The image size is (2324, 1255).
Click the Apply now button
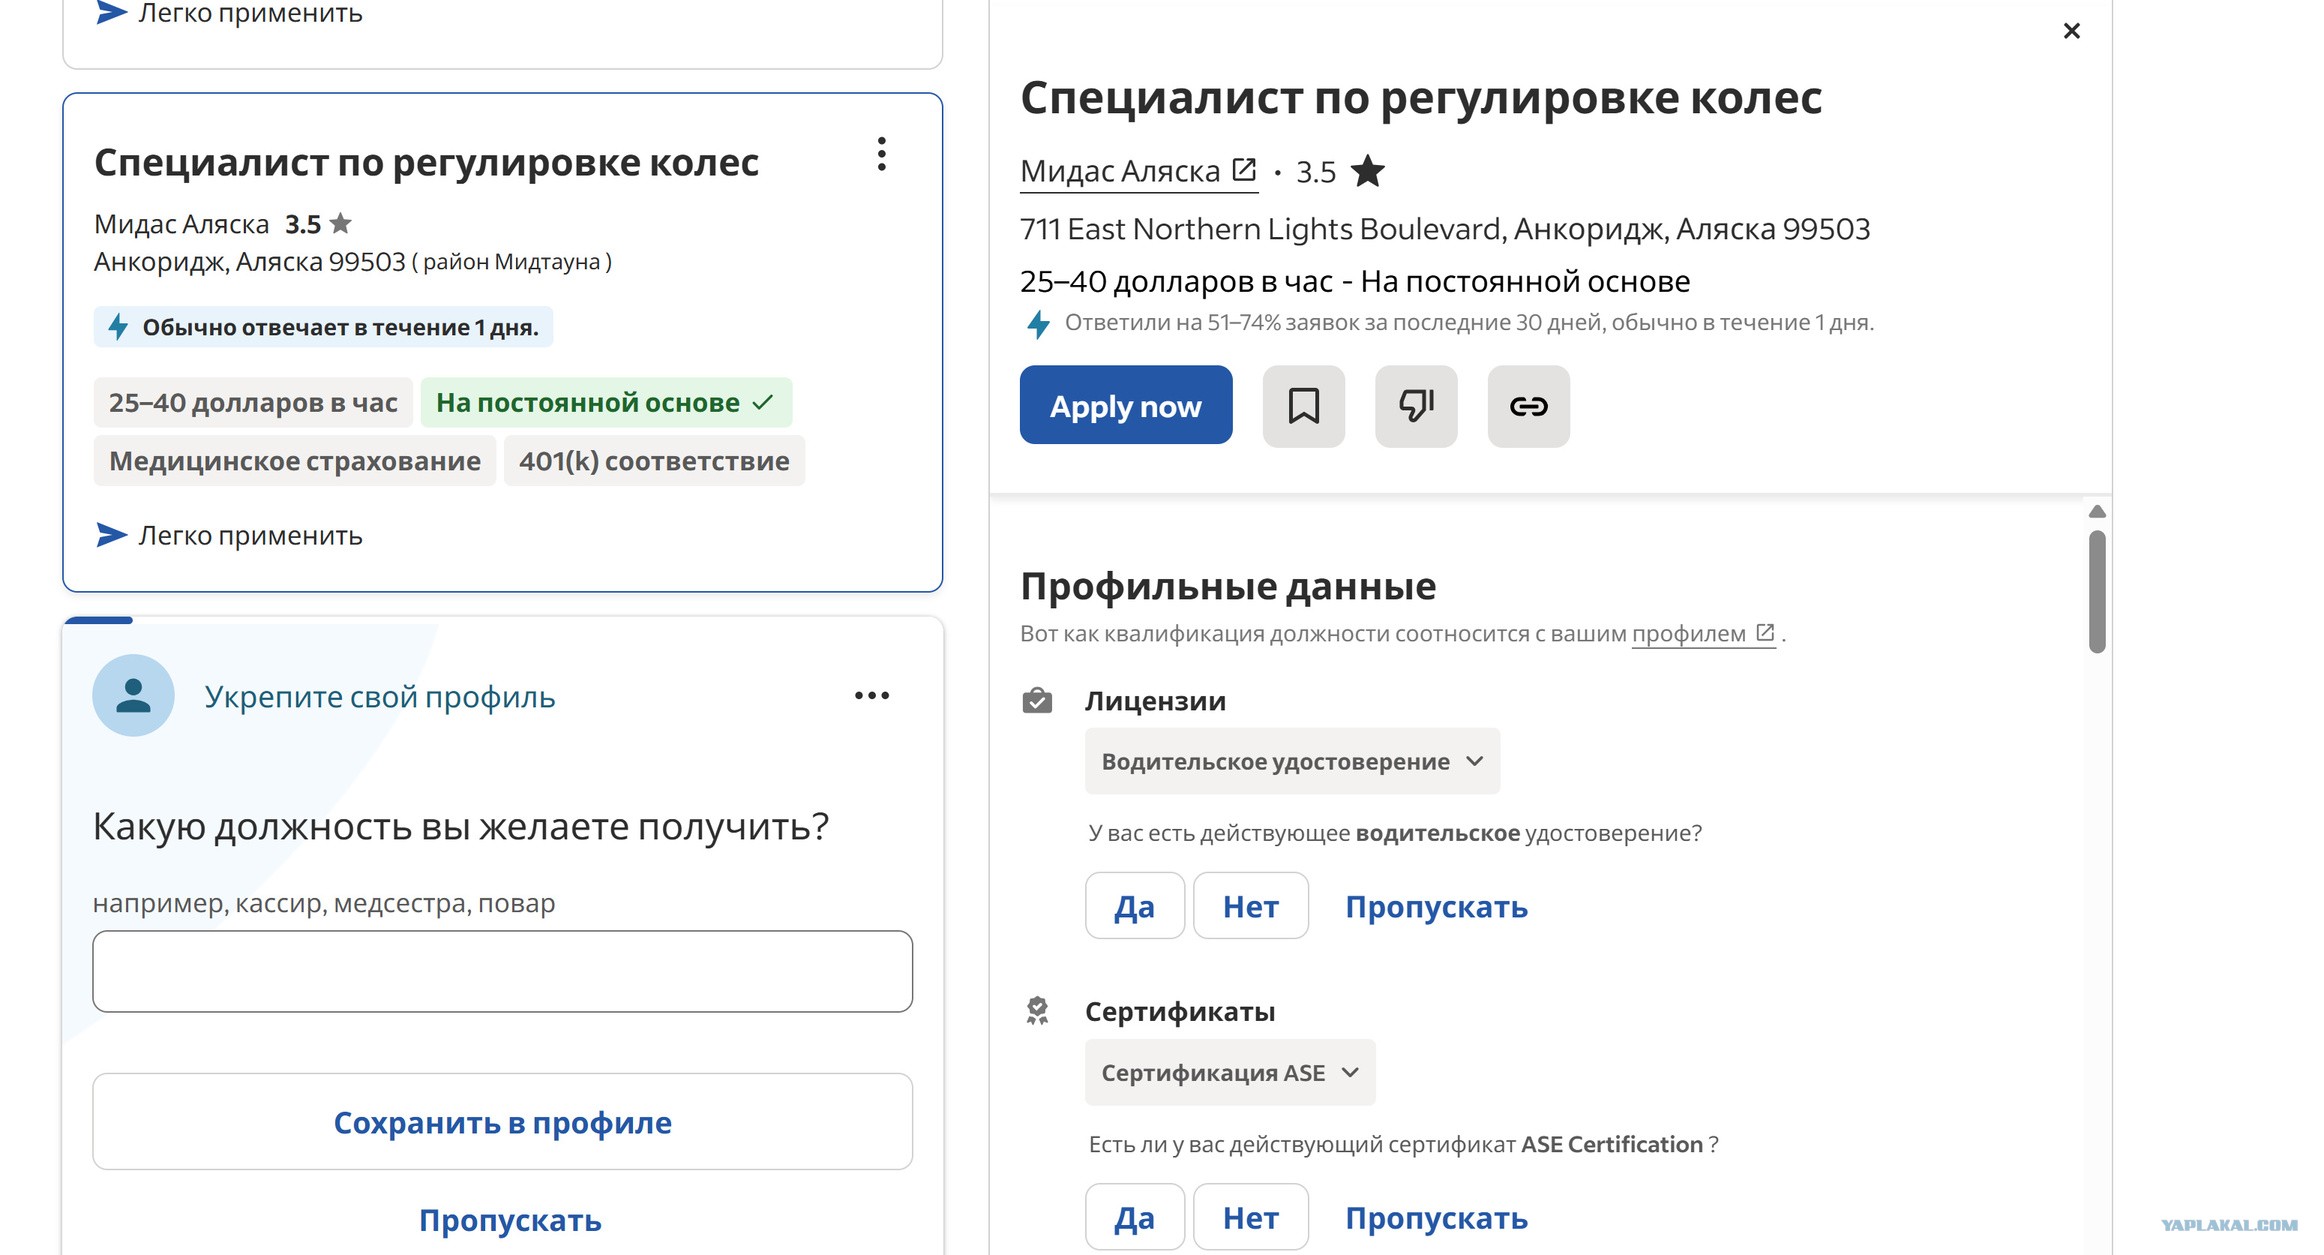[1126, 405]
